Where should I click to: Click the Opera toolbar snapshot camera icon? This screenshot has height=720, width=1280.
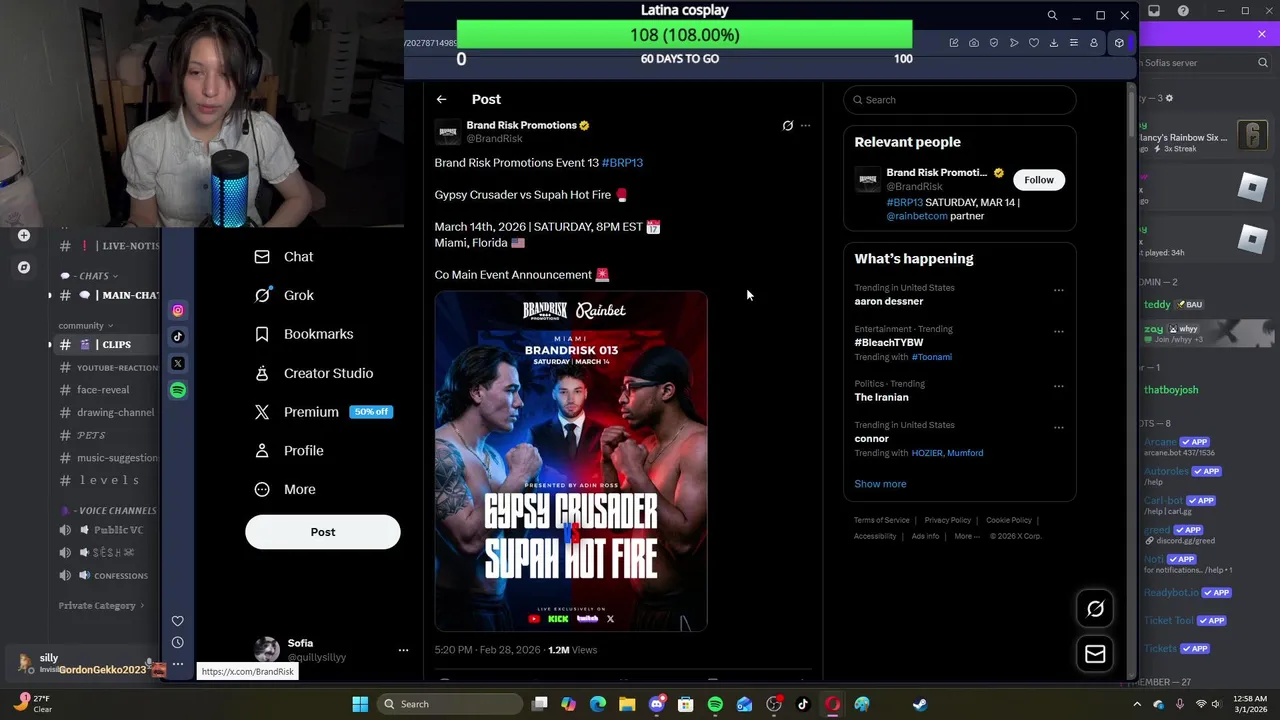coord(974,43)
